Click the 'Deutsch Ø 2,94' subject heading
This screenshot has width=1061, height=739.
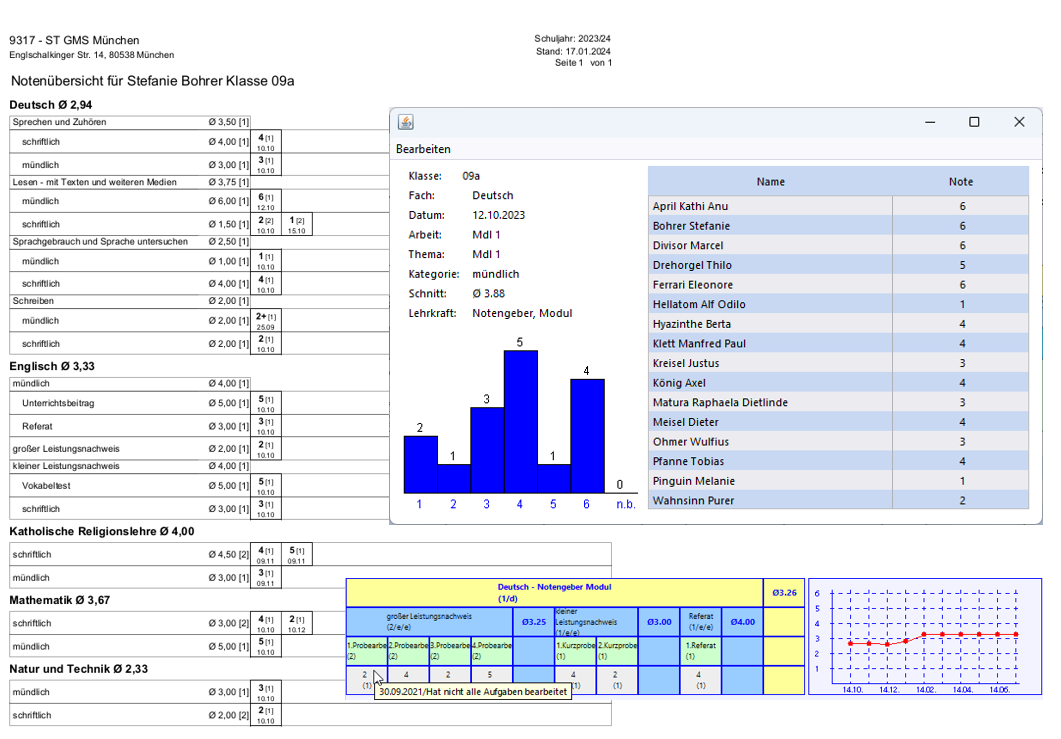[x=51, y=105]
